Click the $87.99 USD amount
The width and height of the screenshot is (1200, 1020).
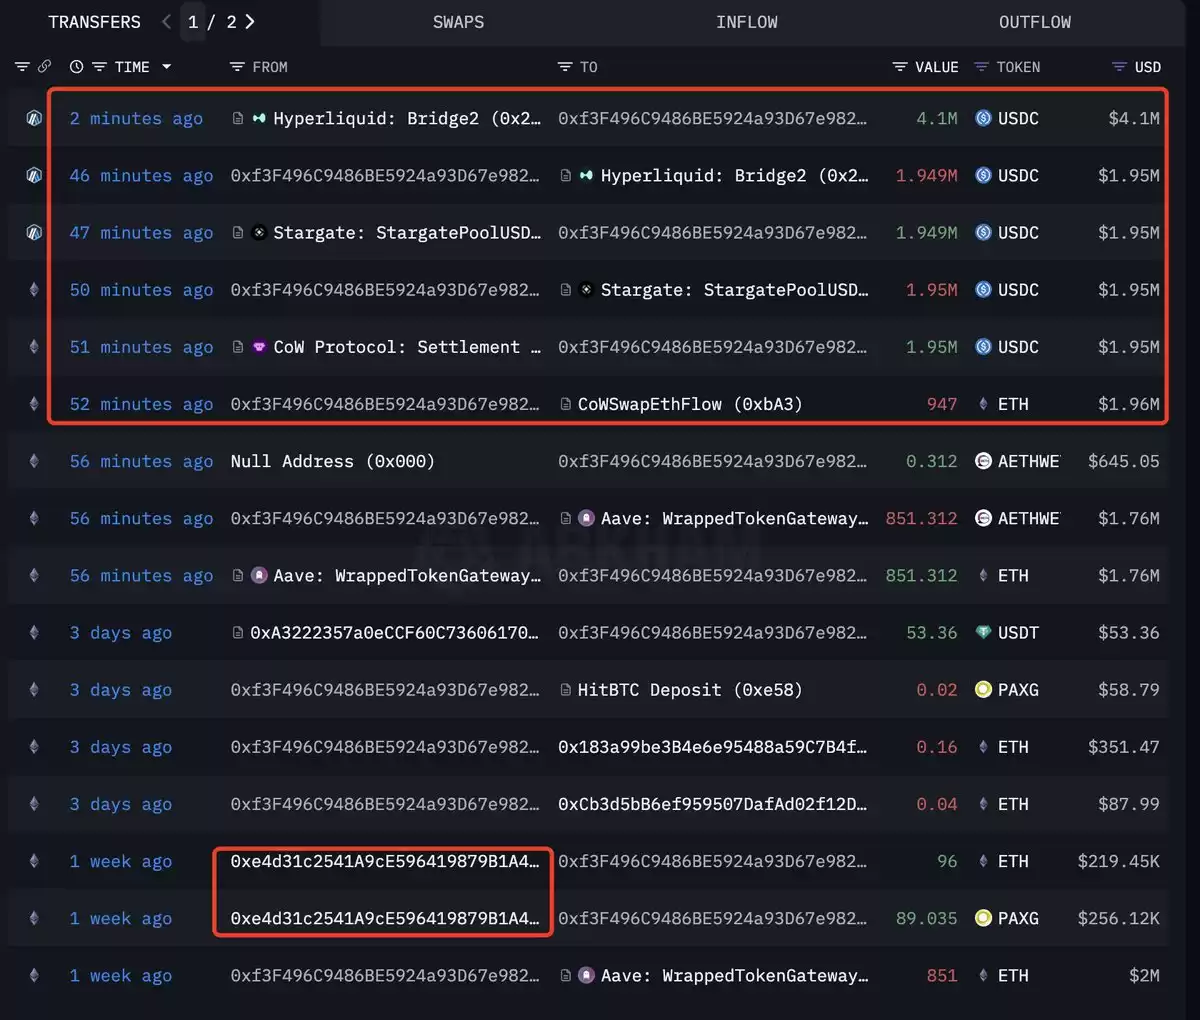(x=1129, y=804)
